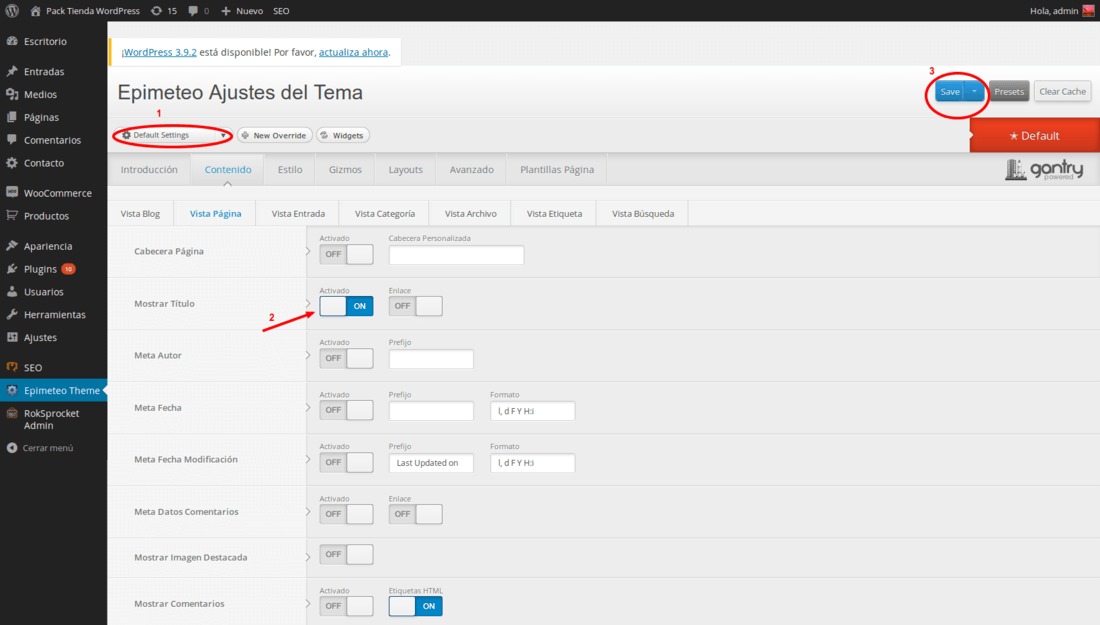
Task: Open Vista Entrada sub-tab
Action: tap(298, 213)
